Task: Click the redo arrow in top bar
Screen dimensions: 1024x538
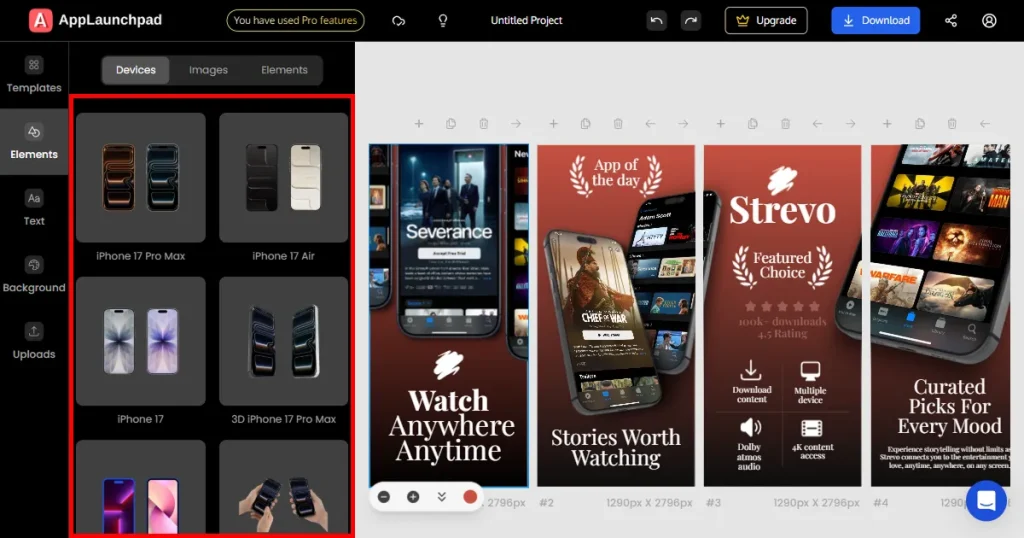Action: 690,20
